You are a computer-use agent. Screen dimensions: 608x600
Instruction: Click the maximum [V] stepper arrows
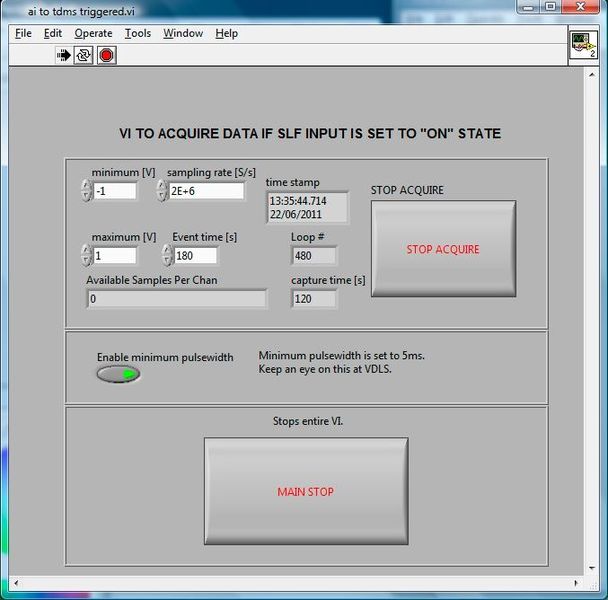(86, 255)
